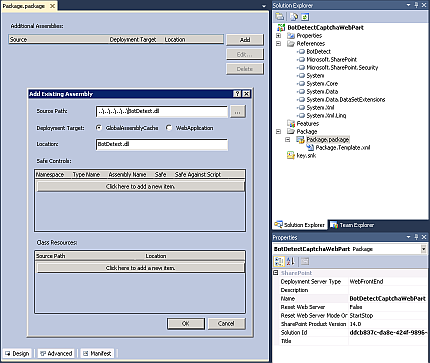Click the Deployment Target column header
Screen dimensions: 430x363
pos(133,39)
